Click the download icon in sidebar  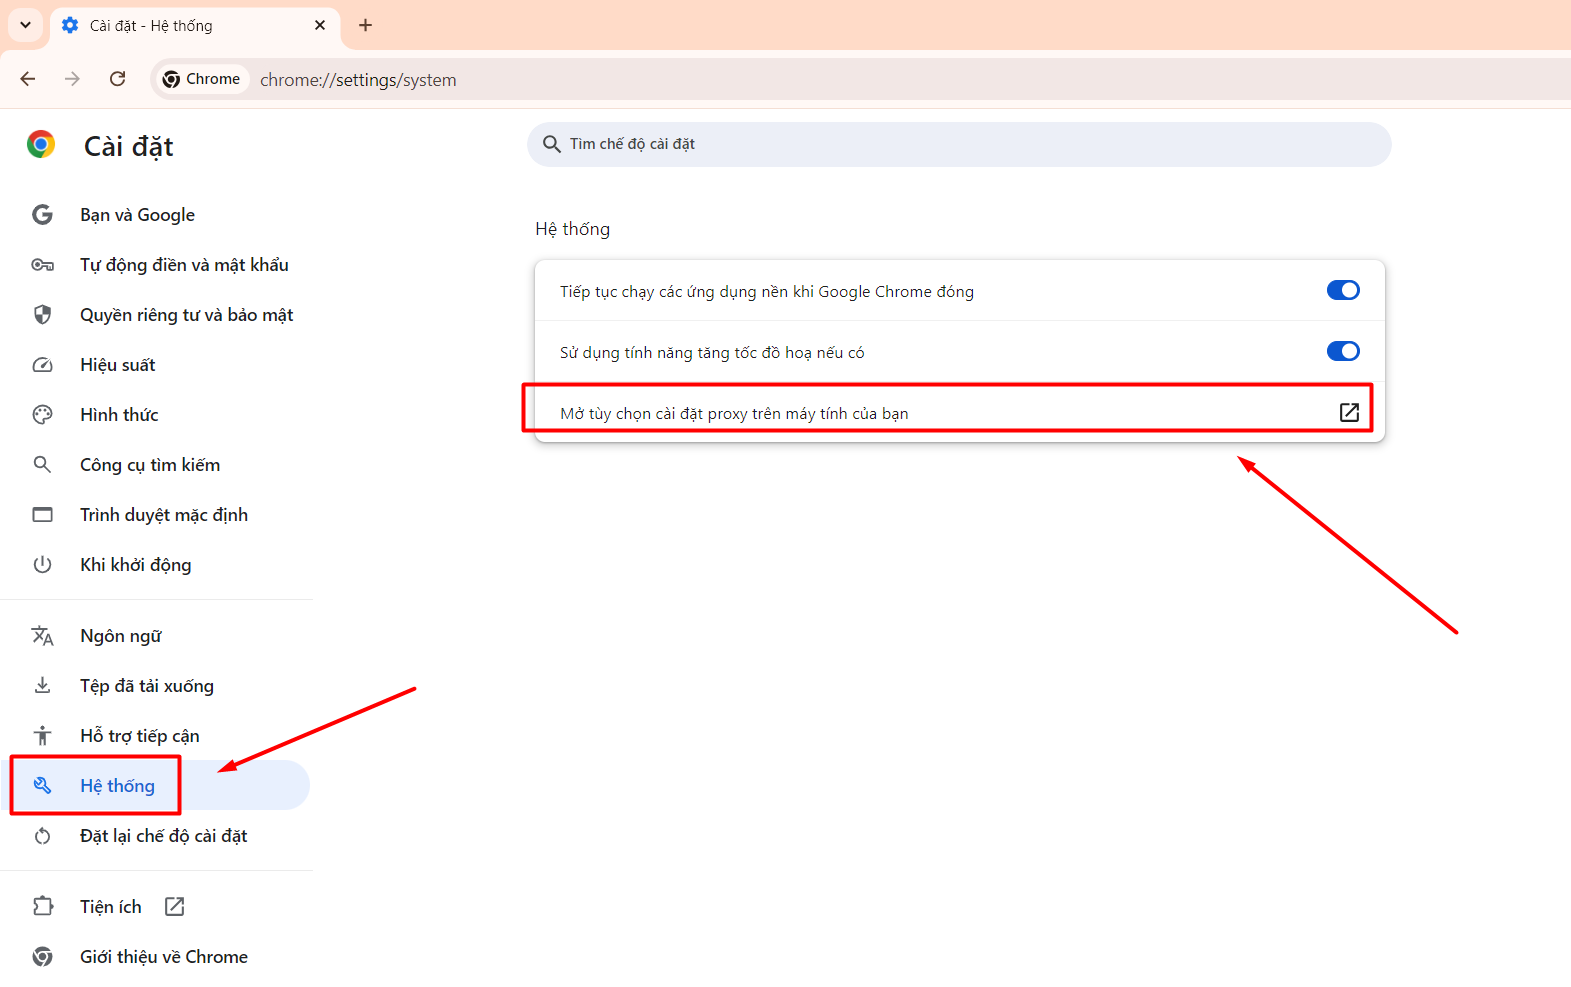[42, 686]
